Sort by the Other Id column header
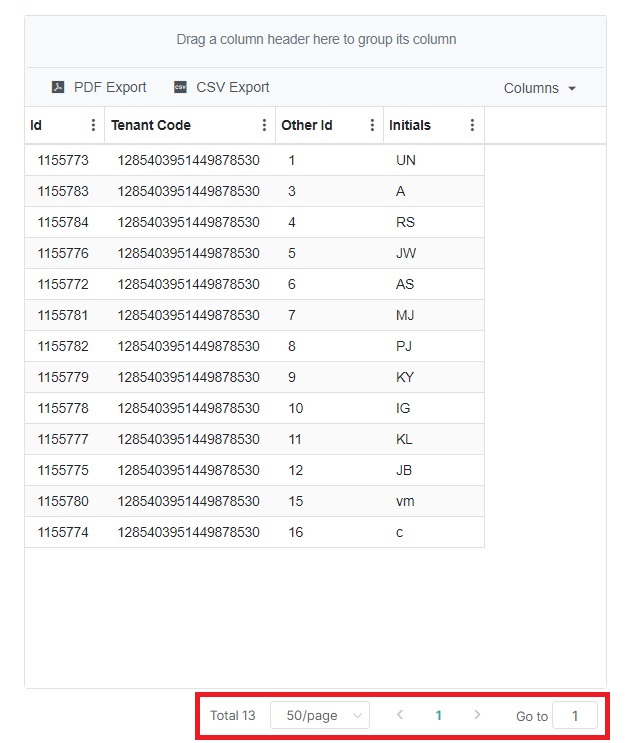 [x=306, y=125]
